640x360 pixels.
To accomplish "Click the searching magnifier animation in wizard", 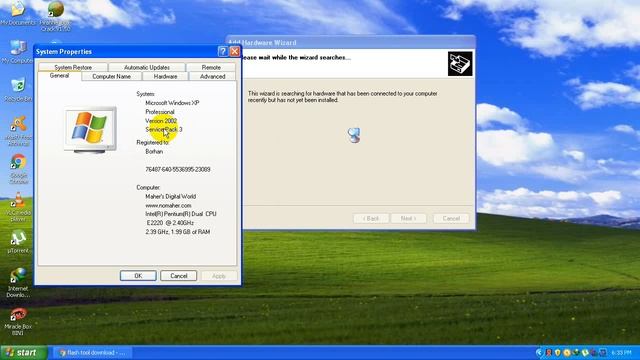I will (354, 135).
